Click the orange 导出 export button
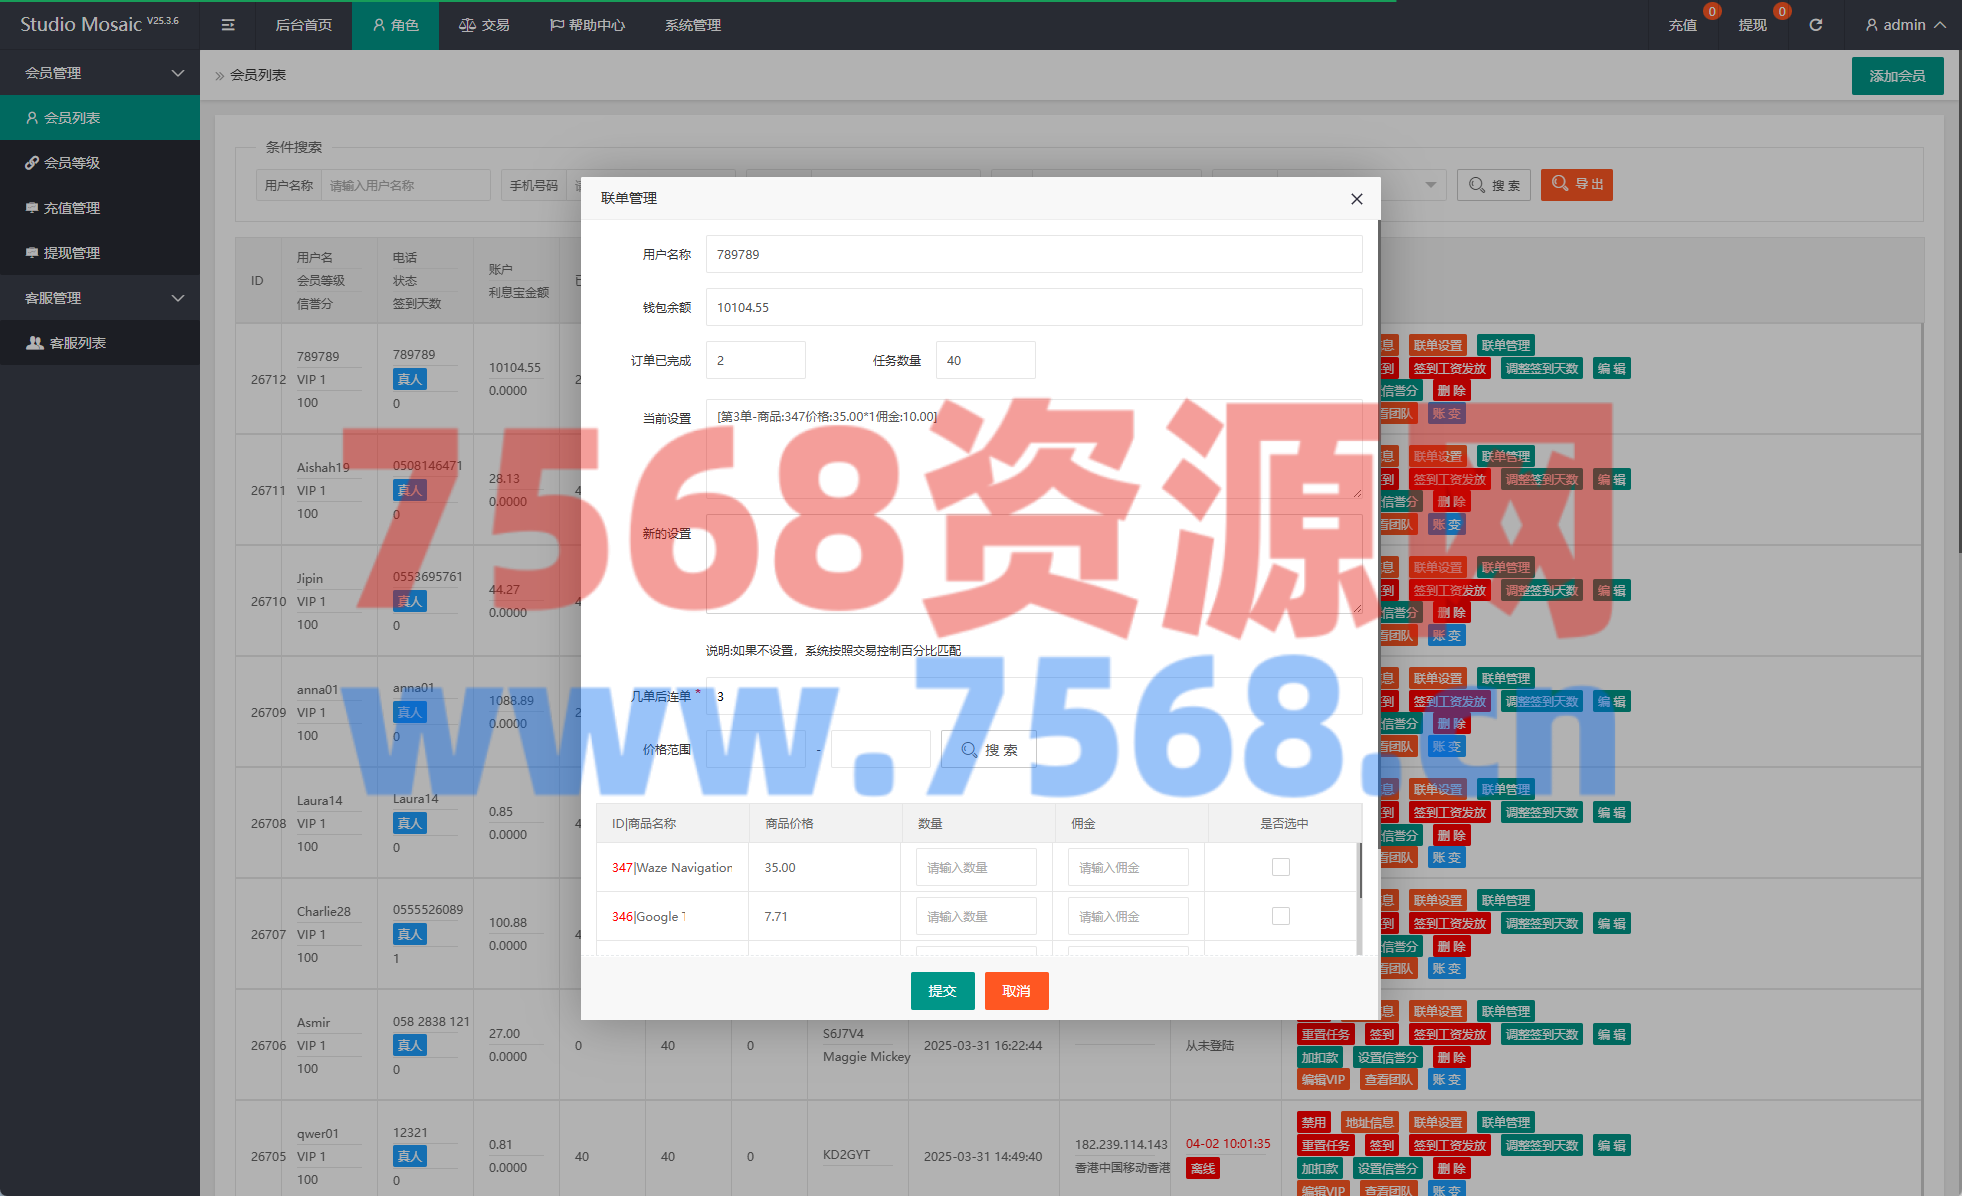The image size is (1962, 1196). point(1576,184)
